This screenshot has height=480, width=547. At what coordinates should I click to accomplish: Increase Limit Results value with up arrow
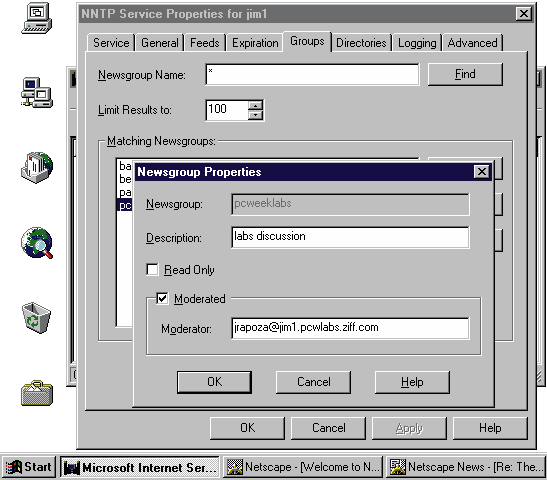[256, 105]
